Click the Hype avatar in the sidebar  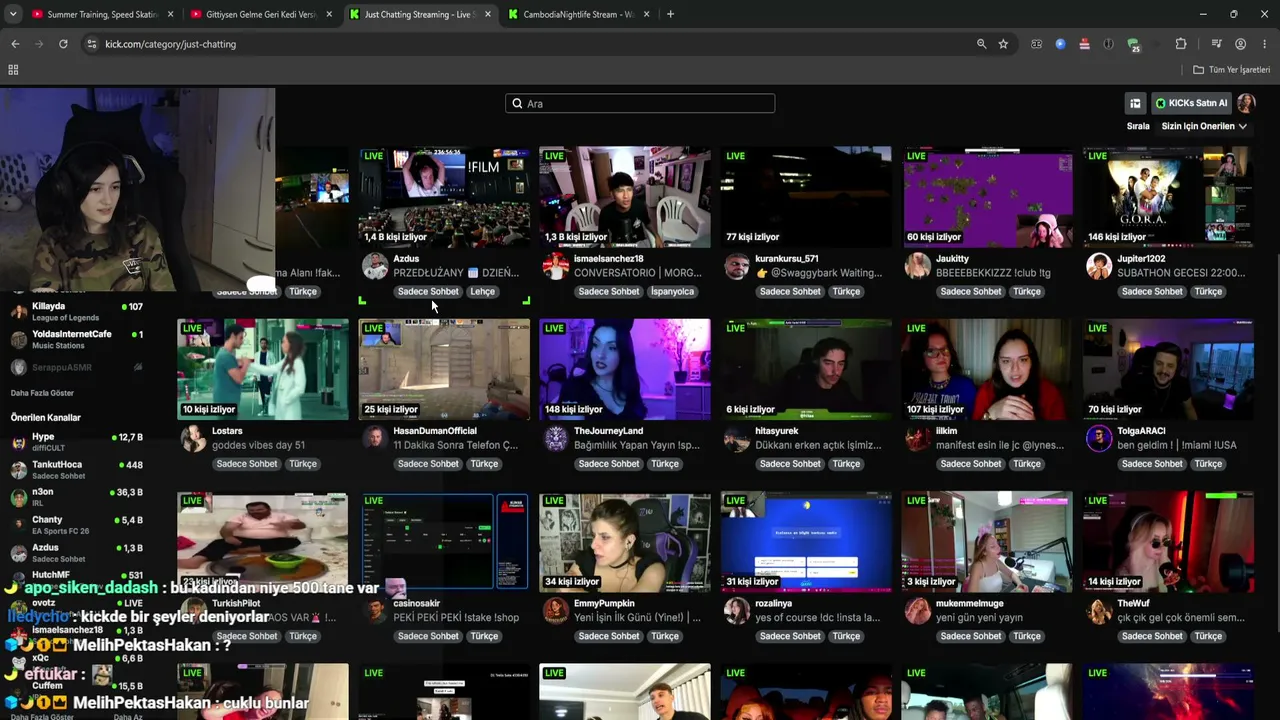[18, 442]
